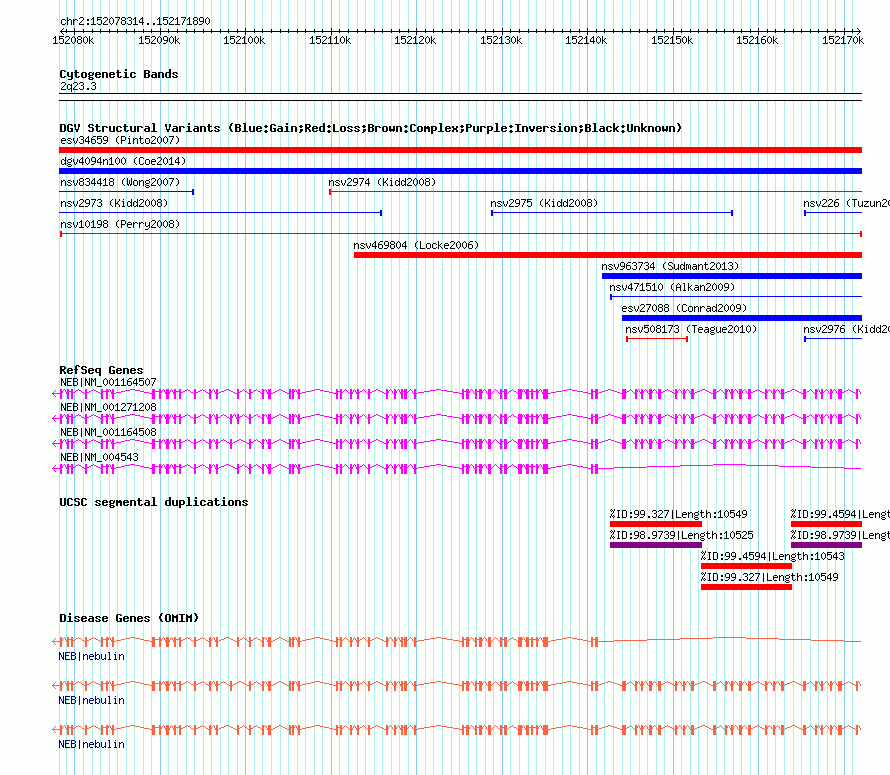The width and height of the screenshot is (890, 775).
Task: Click the nsv834418 (Wong2007) variant label
Action: (x=120, y=182)
